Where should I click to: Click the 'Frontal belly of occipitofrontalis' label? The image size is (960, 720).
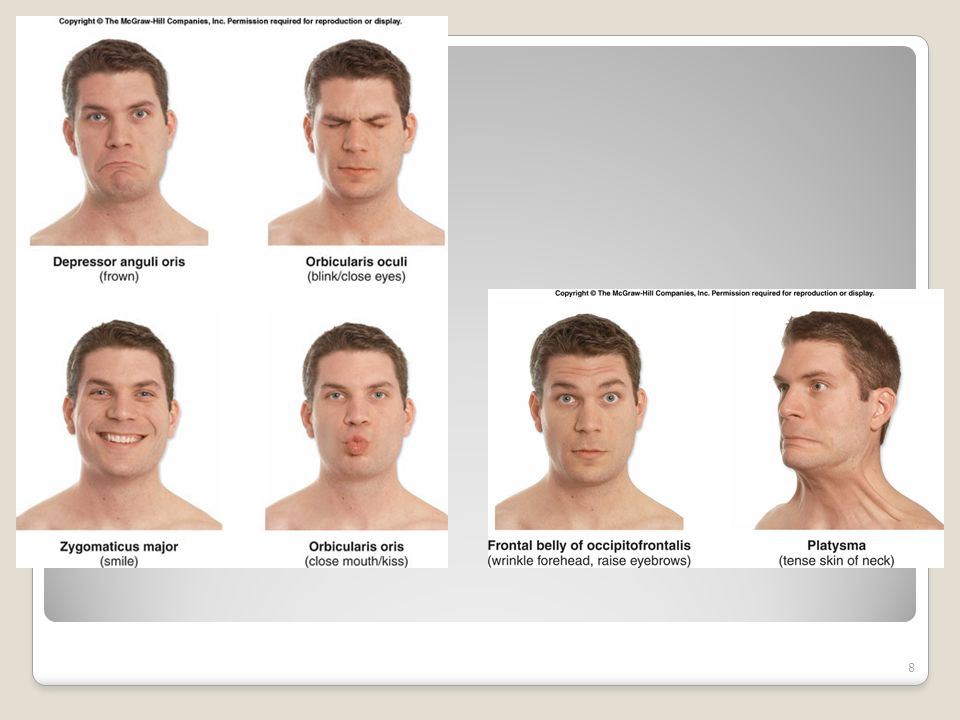589,545
